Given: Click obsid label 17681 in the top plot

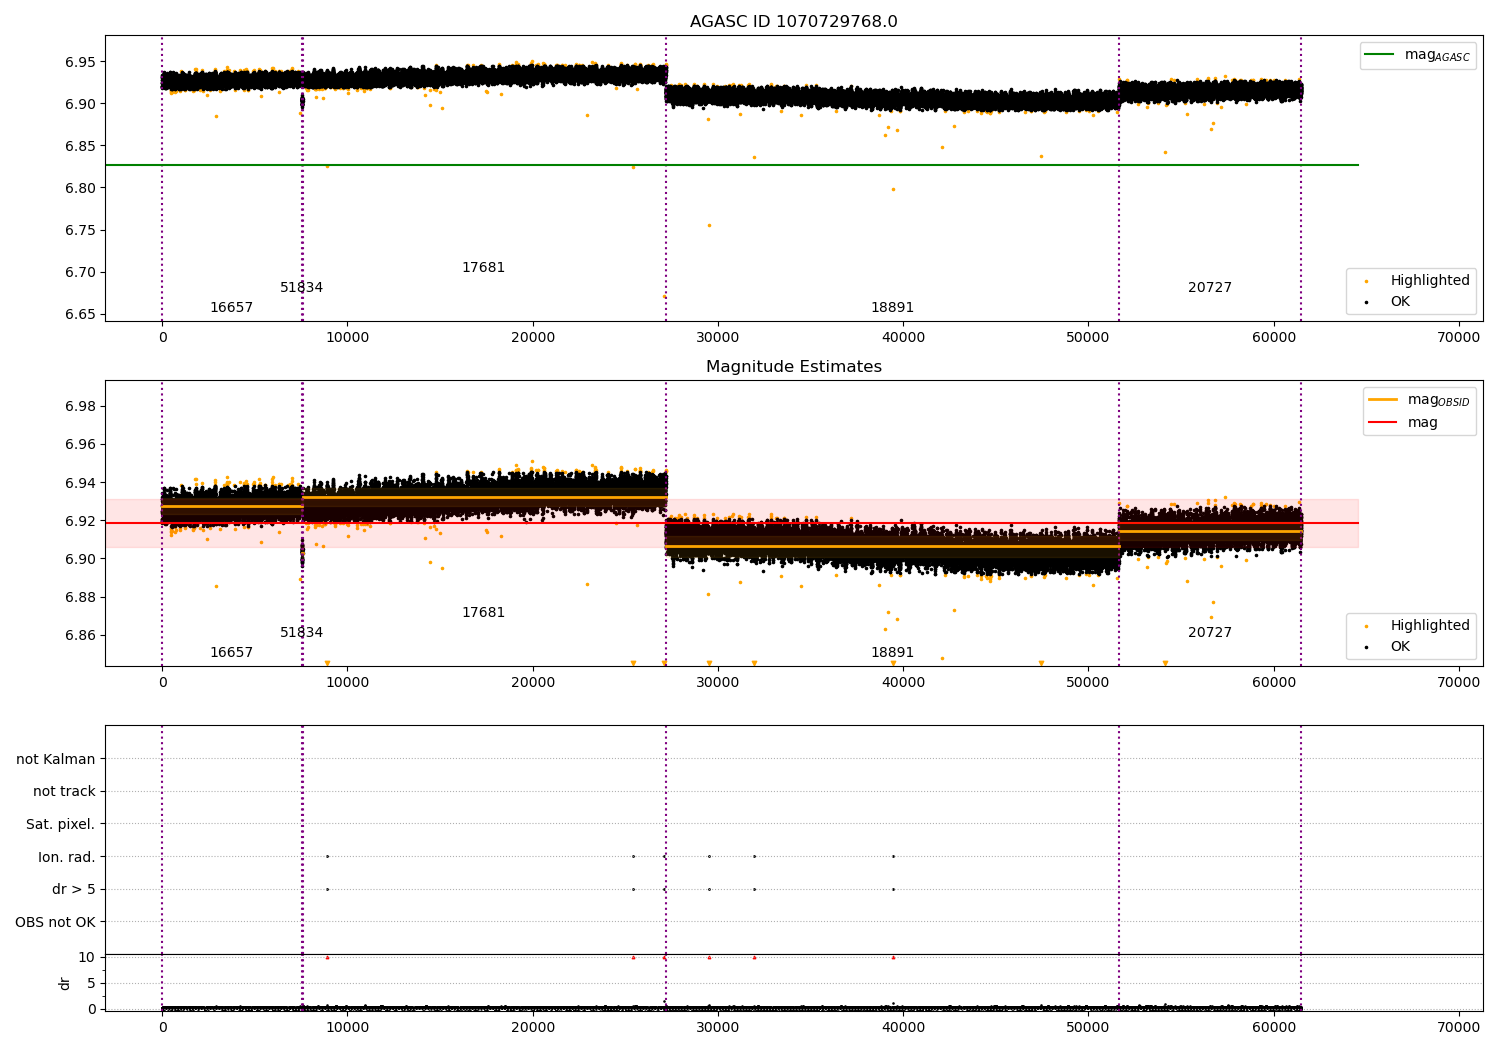Looking at the screenshot, I should pyautogui.click(x=483, y=268).
